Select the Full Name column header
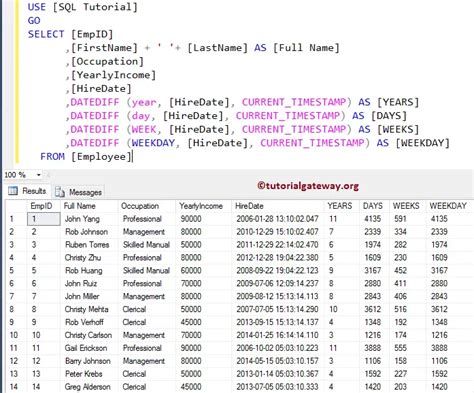Screen dimensions: 474x393 89,206
